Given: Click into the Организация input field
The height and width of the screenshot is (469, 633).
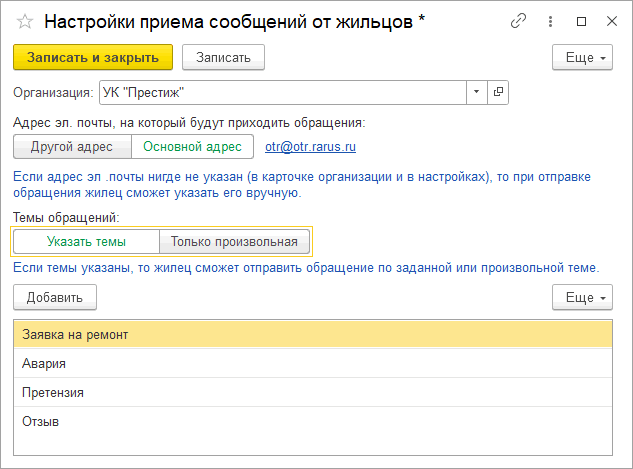Looking at the screenshot, I should tap(283, 92).
